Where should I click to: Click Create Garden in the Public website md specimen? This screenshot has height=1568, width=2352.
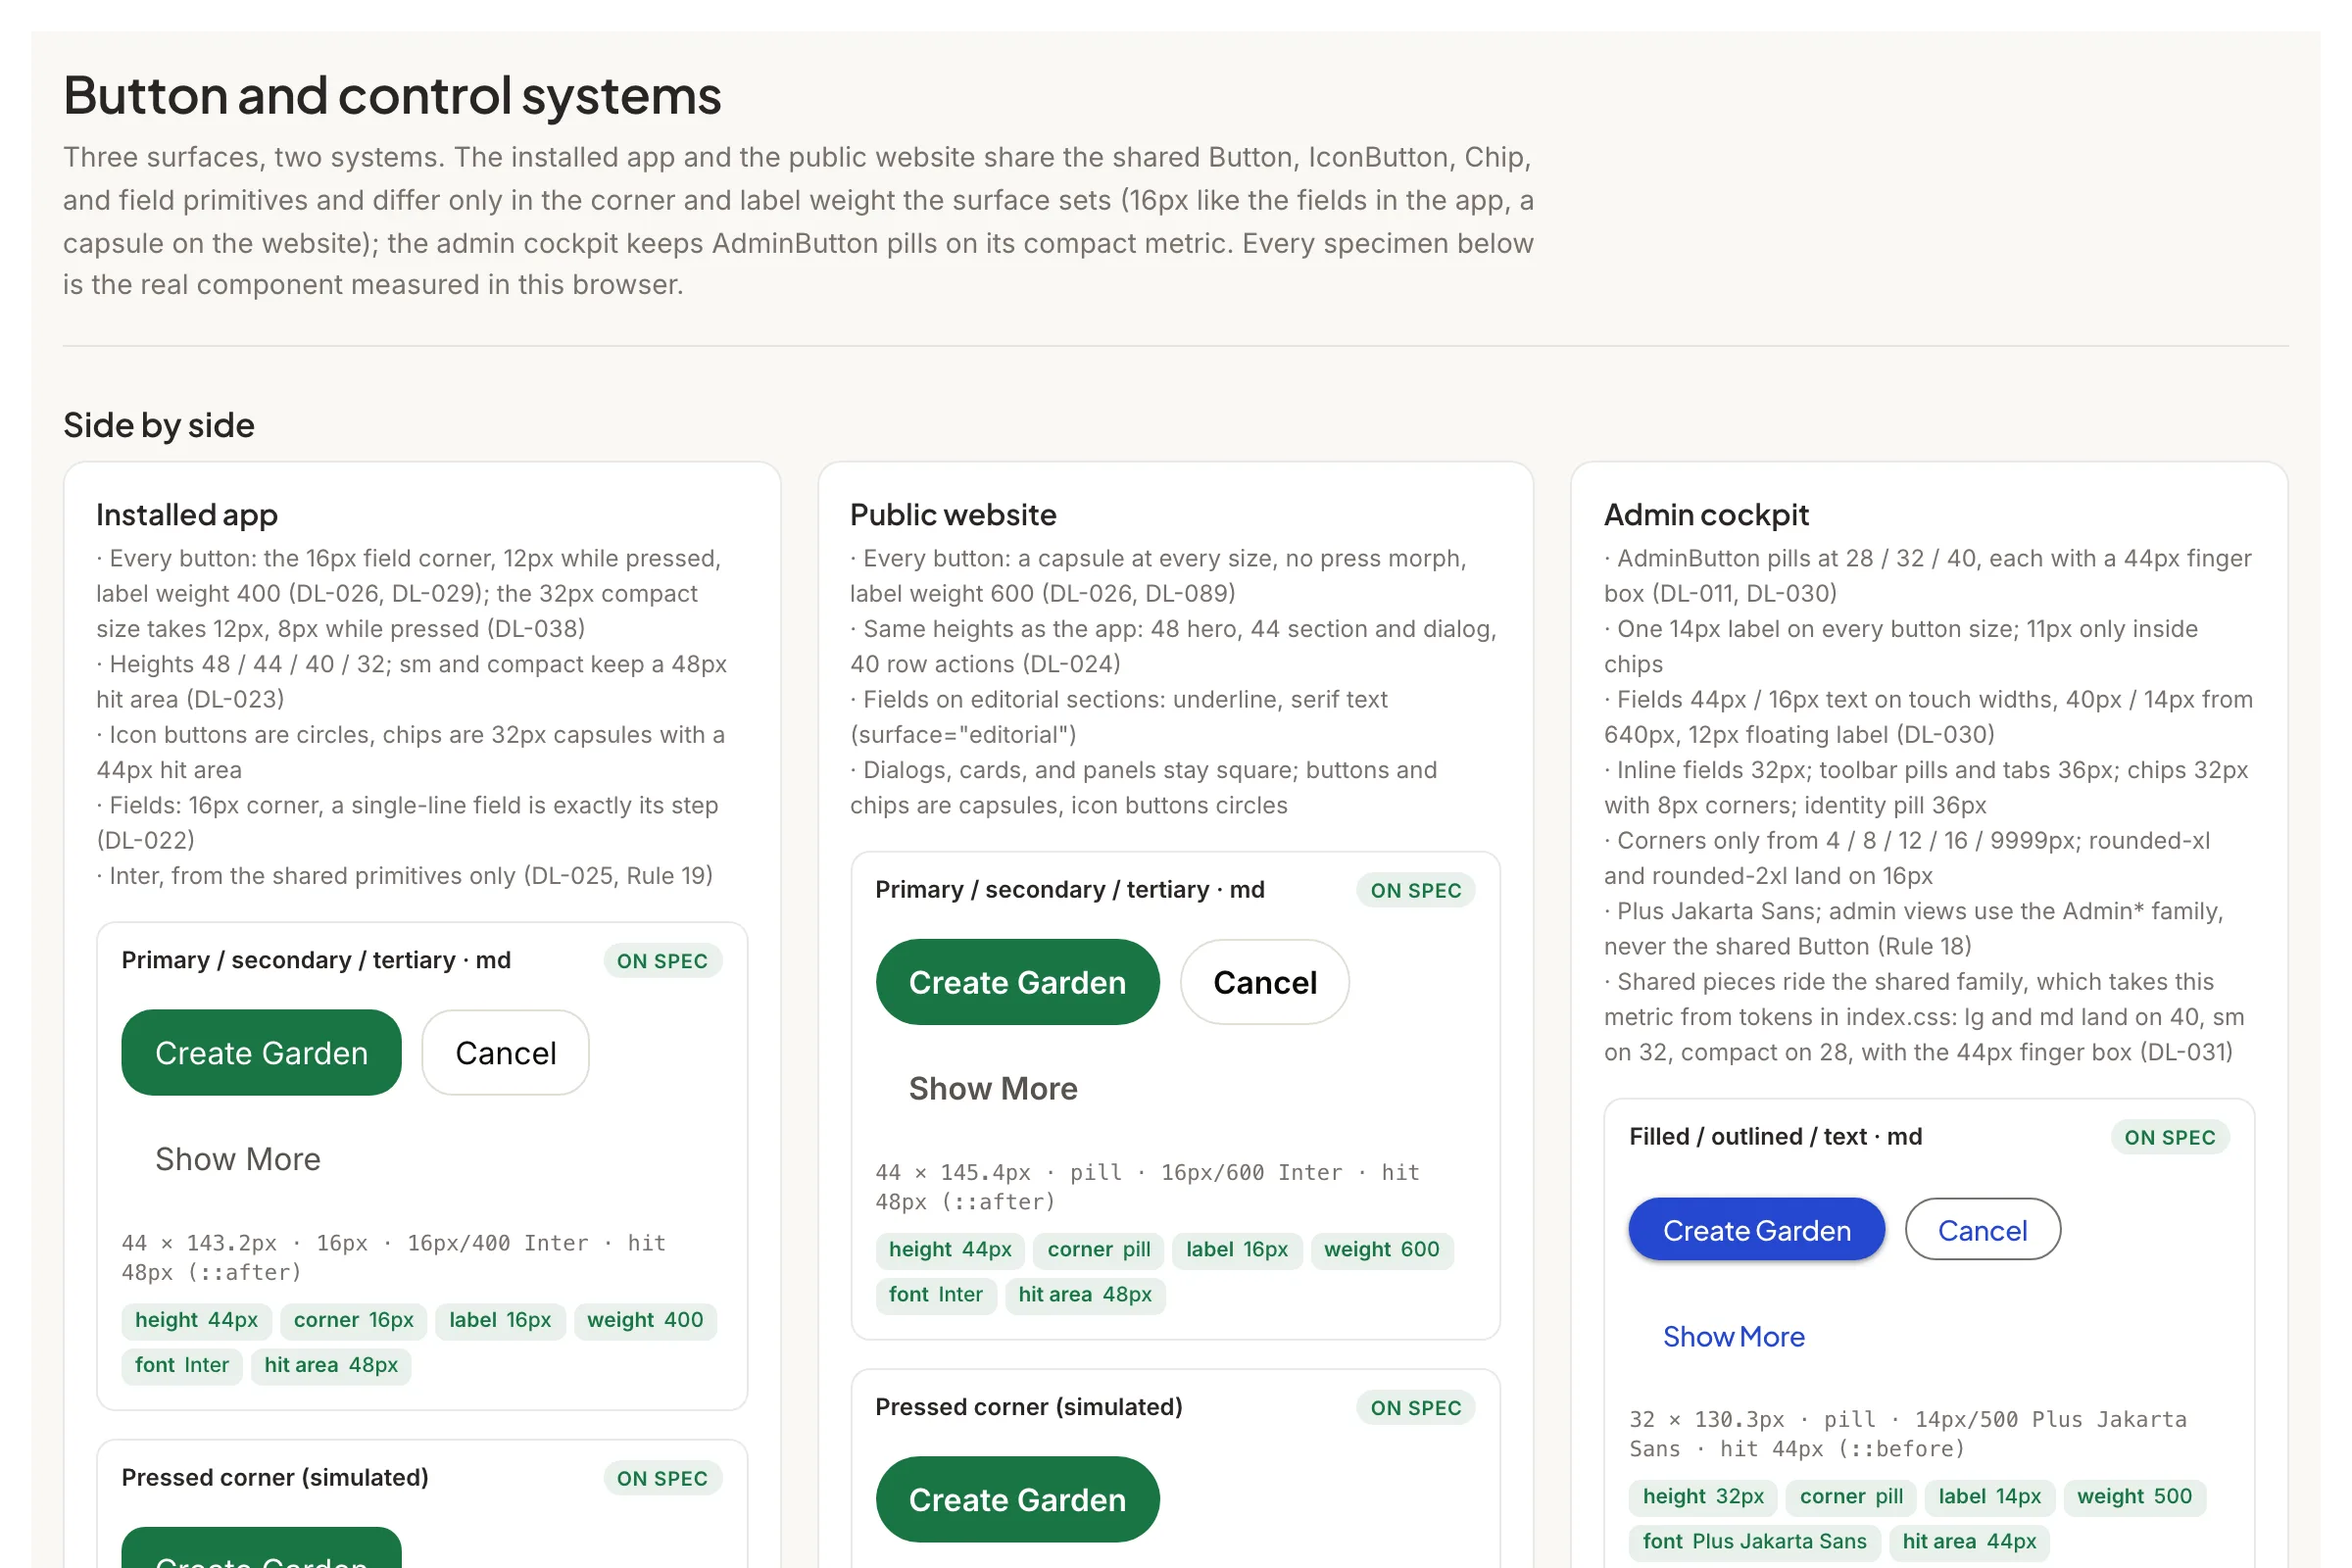[x=1017, y=982]
